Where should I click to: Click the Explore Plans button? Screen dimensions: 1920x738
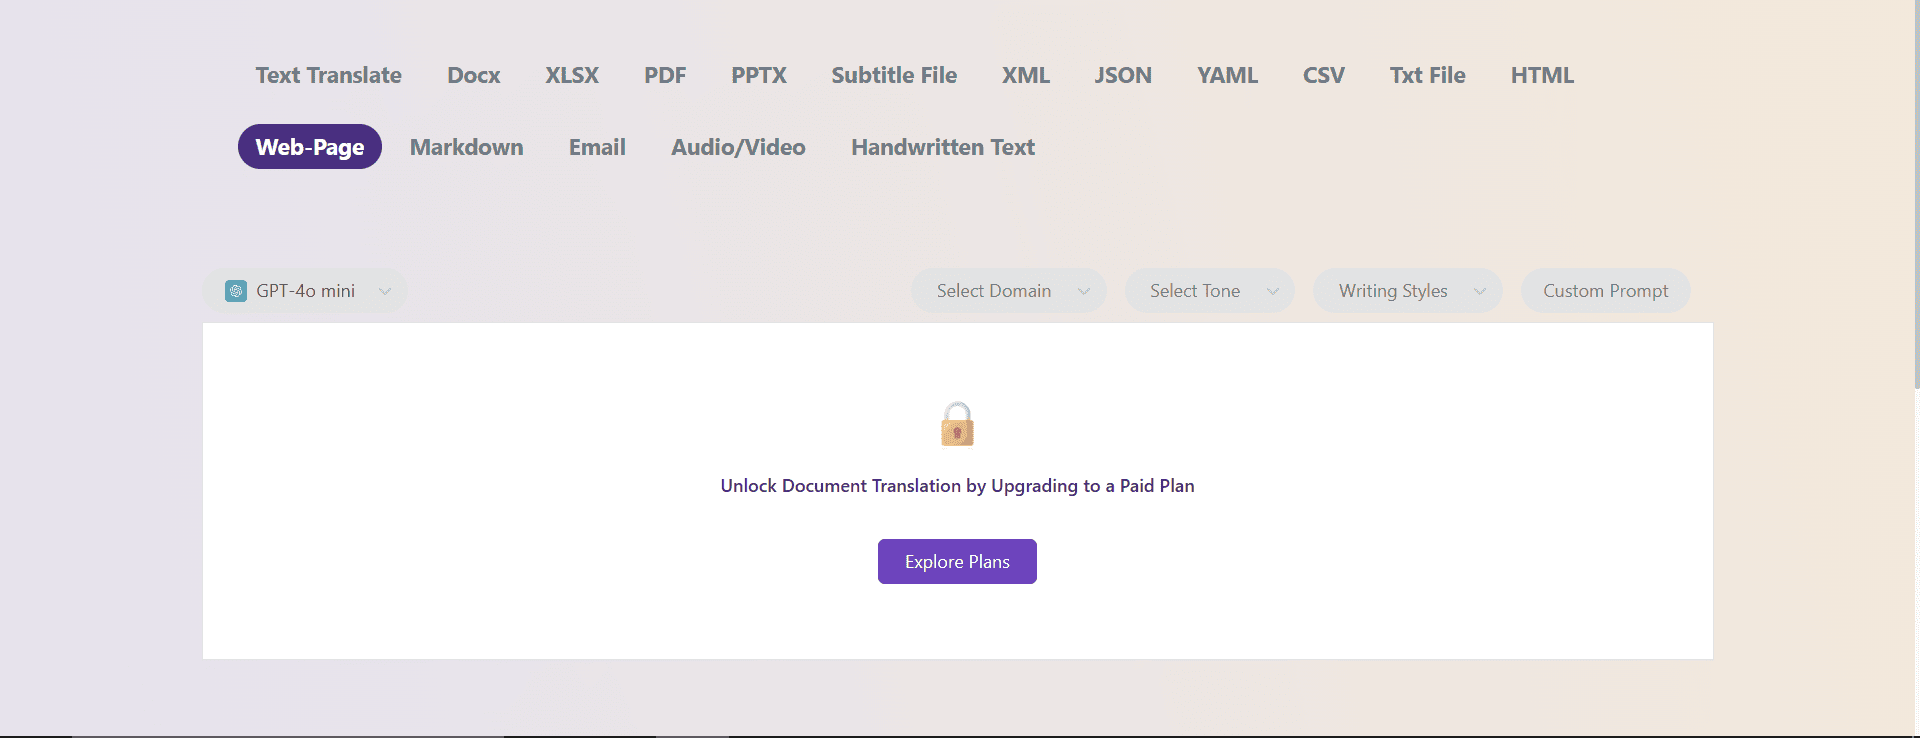[956, 561]
